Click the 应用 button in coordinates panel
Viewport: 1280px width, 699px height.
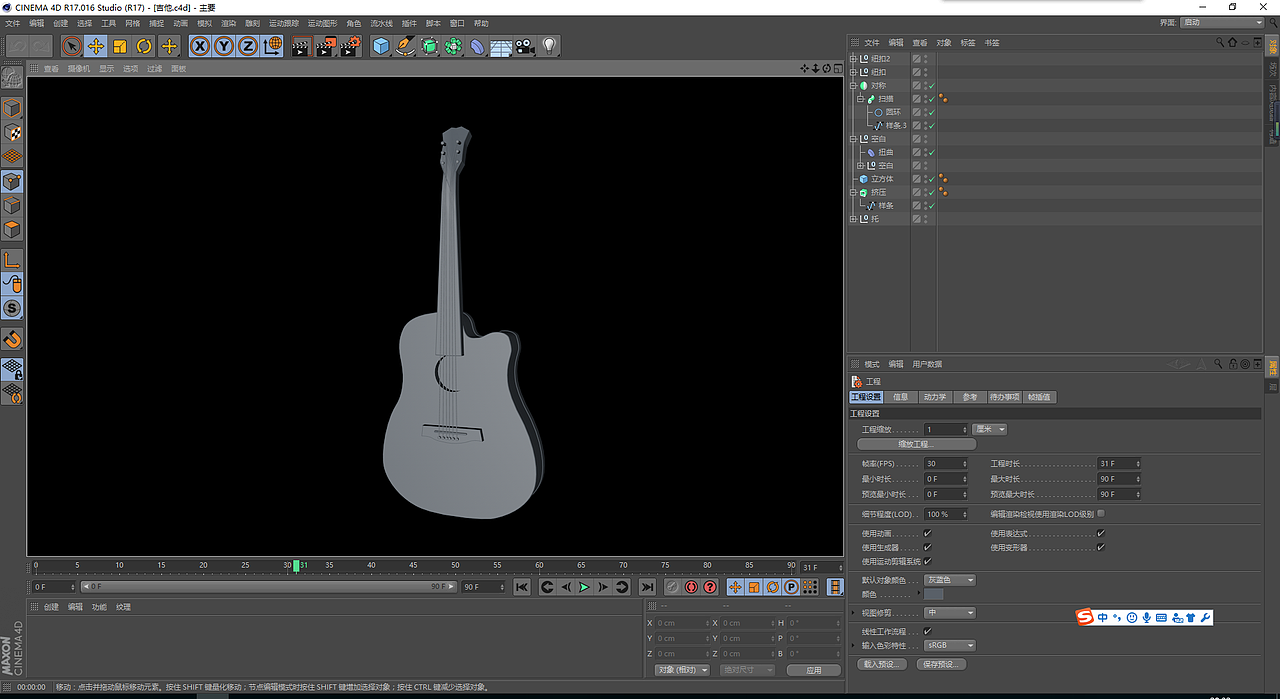814,670
